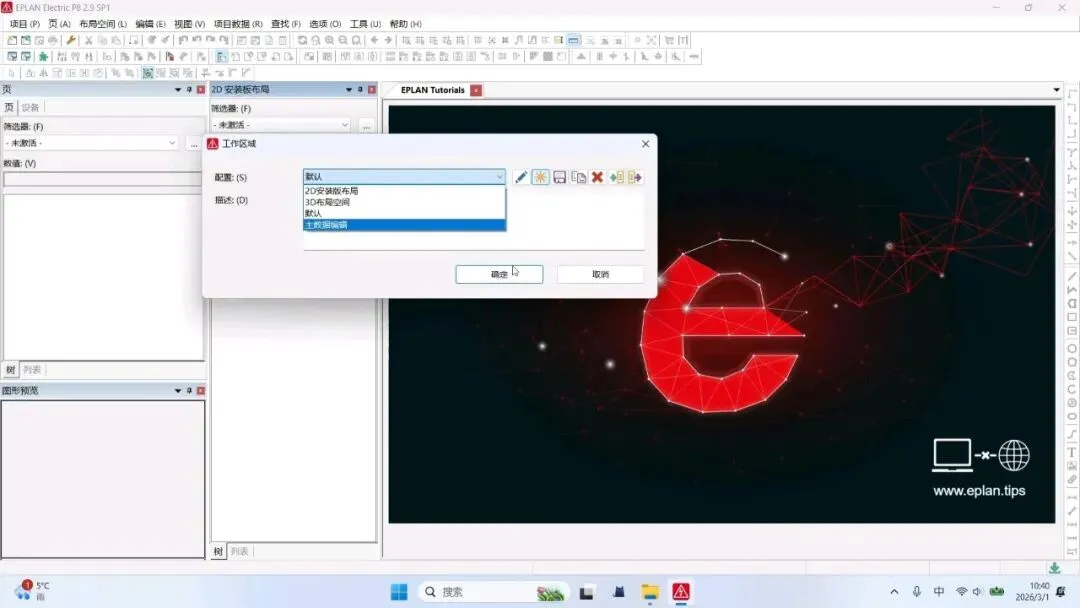Click the star new-configuration icon in dialog
The height and width of the screenshot is (608, 1080).
(541, 178)
